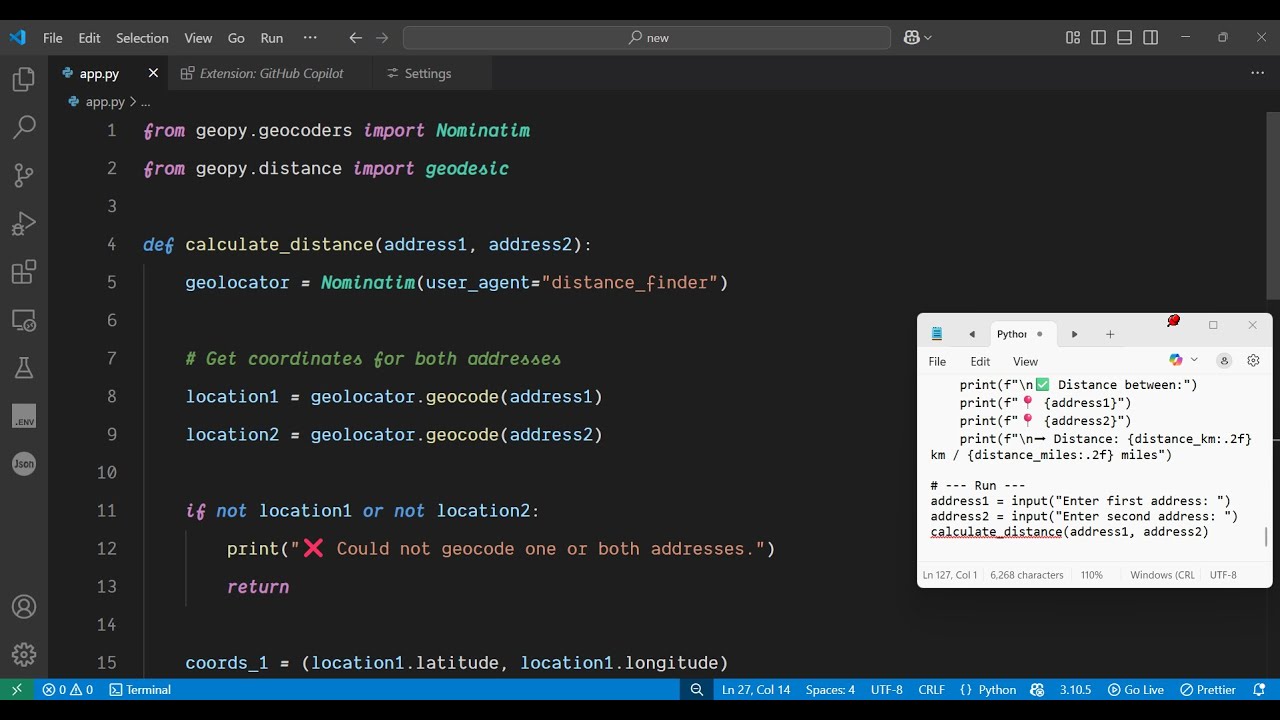Click the Copilot status bar icon
The image size is (1280, 720).
tap(1037, 690)
